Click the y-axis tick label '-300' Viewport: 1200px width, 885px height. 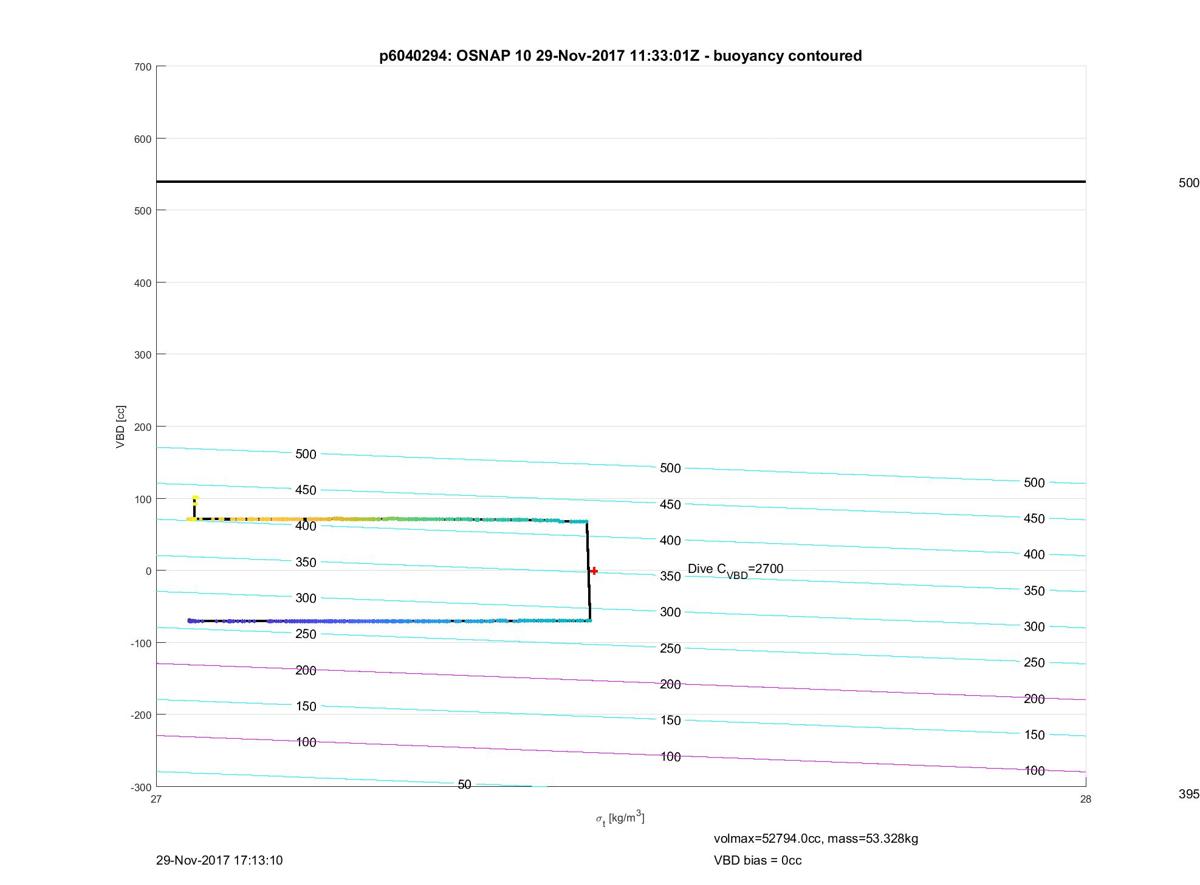coord(139,787)
